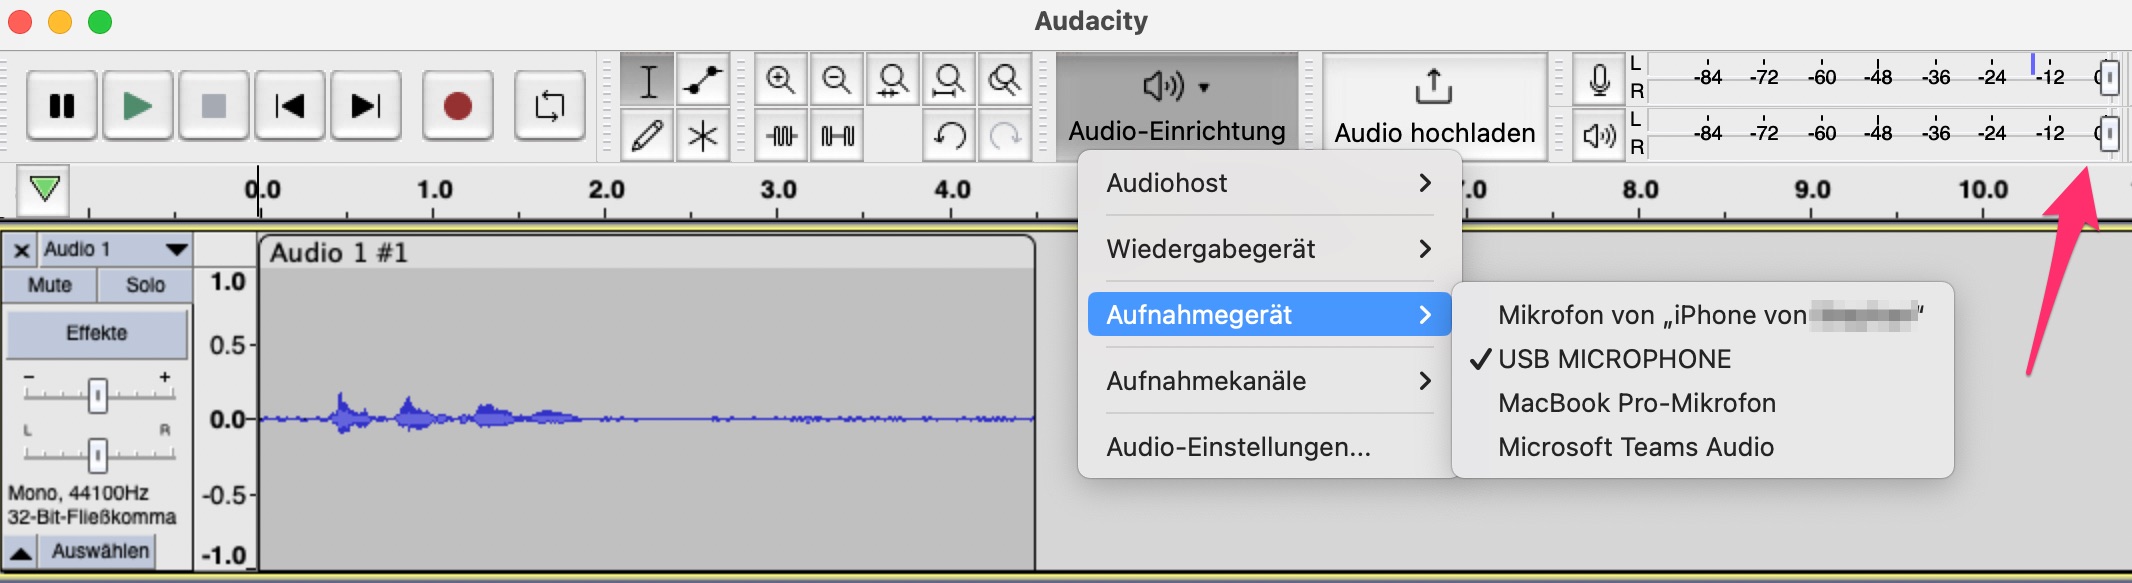2132x583 pixels.
Task: Fit project to width zoom icon
Action: (949, 80)
